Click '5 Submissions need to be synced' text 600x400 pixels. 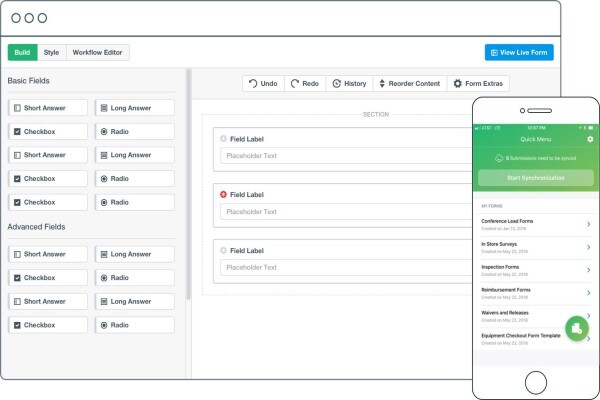541,158
